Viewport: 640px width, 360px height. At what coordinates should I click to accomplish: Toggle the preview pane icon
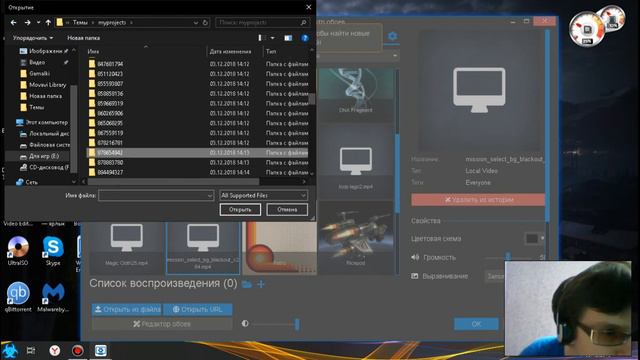288,38
